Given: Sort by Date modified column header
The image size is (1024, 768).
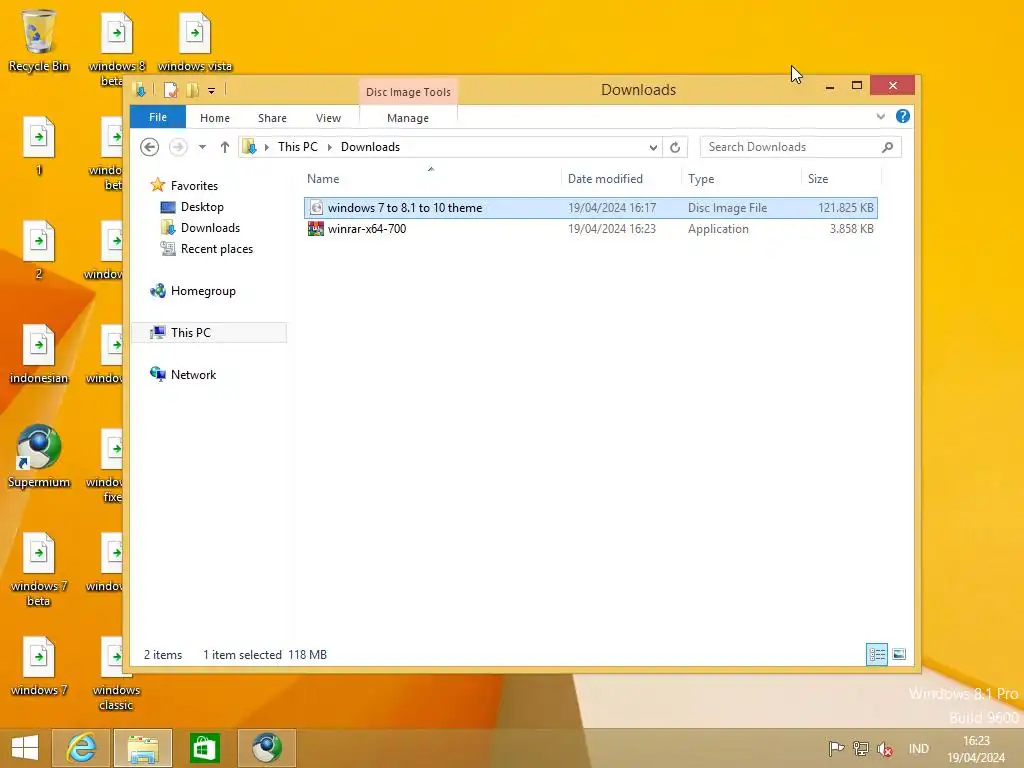Looking at the screenshot, I should [622, 178].
